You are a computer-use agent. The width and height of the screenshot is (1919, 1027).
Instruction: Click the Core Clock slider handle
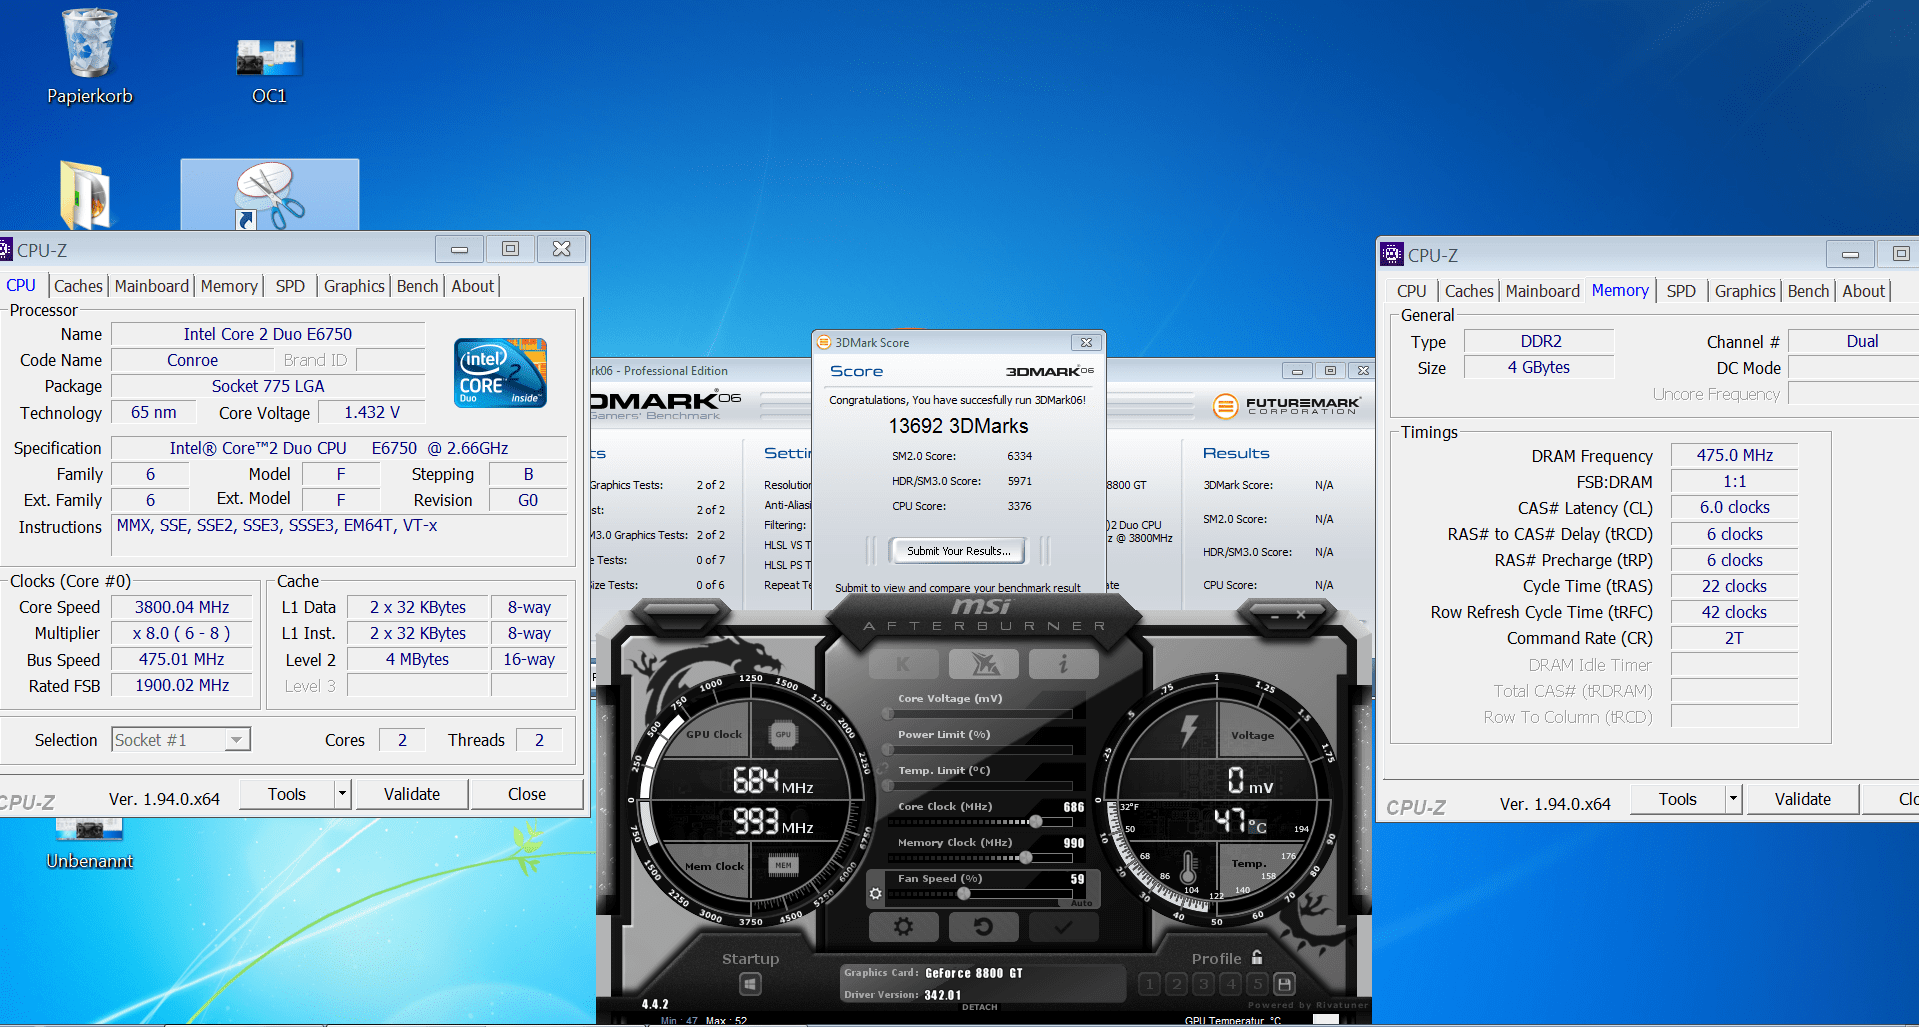point(1036,822)
